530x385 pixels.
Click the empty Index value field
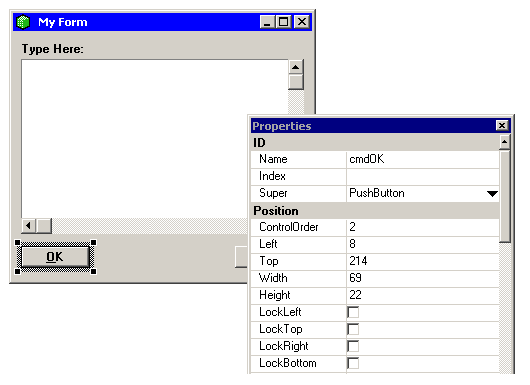(423, 176)
